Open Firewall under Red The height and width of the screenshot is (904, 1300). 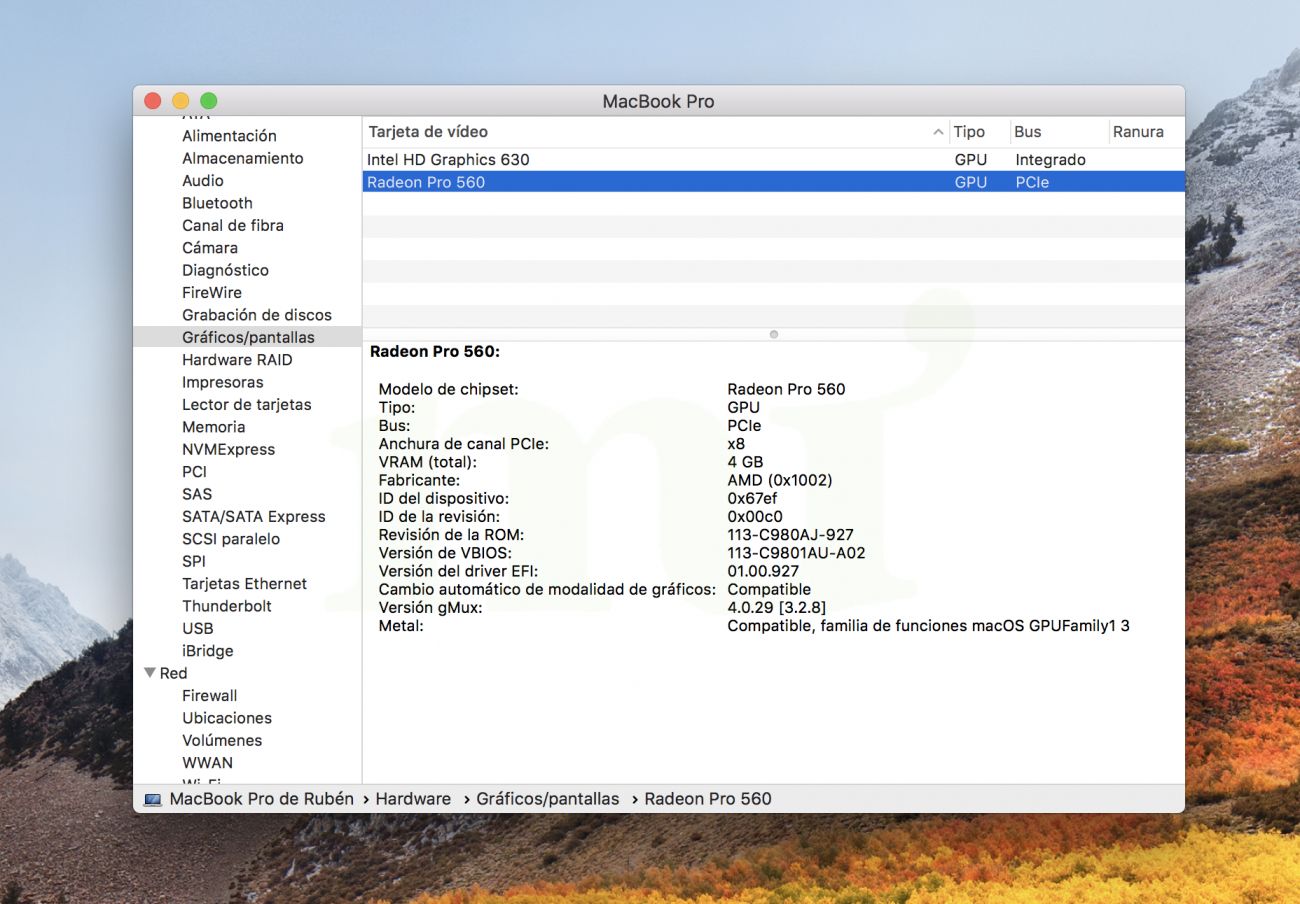tap(210, 696)
